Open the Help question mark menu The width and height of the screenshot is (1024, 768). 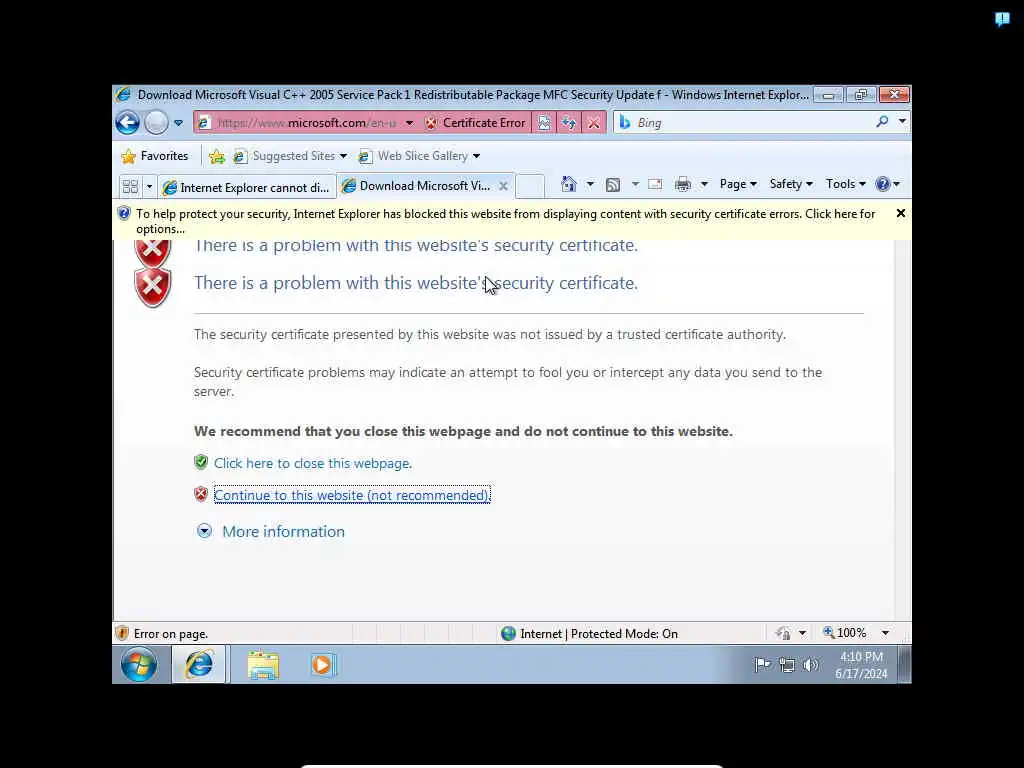click(888, 184)
